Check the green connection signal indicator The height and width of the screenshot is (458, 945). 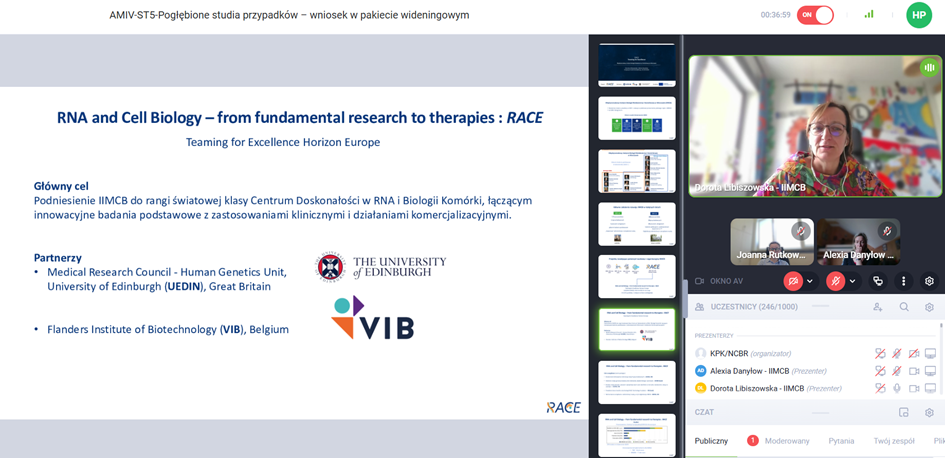(x=869, y=15)
